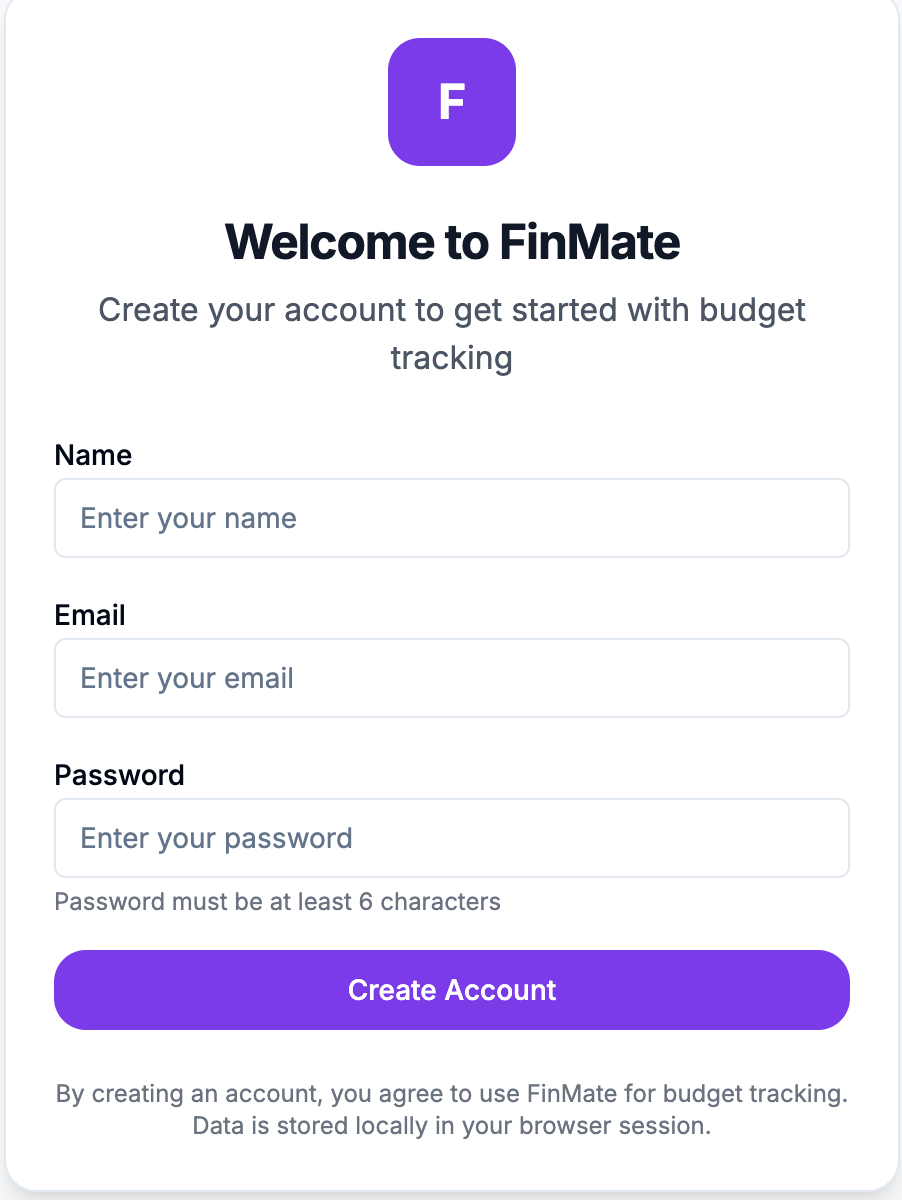Click the 'Data is stored locally' notice
Viewport: 902px width, 1200px height.
pos(452,1126)
